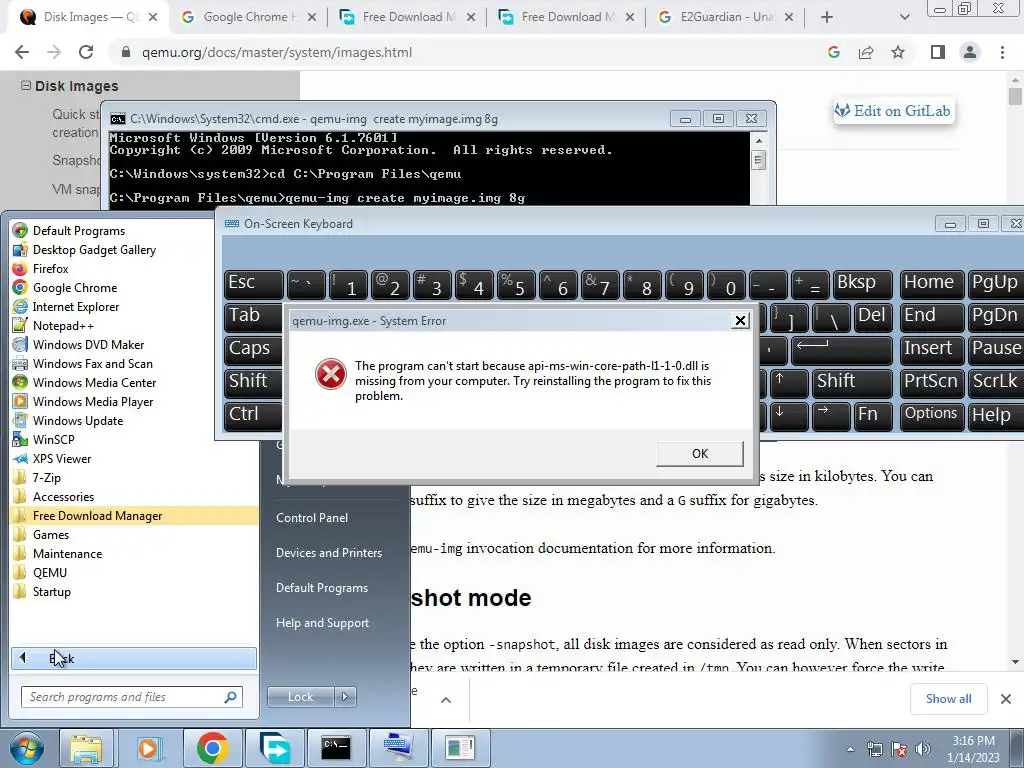Open Control Panel from the Start menu
Viewport: 1024px width, 768px height.
pos(312,517)
